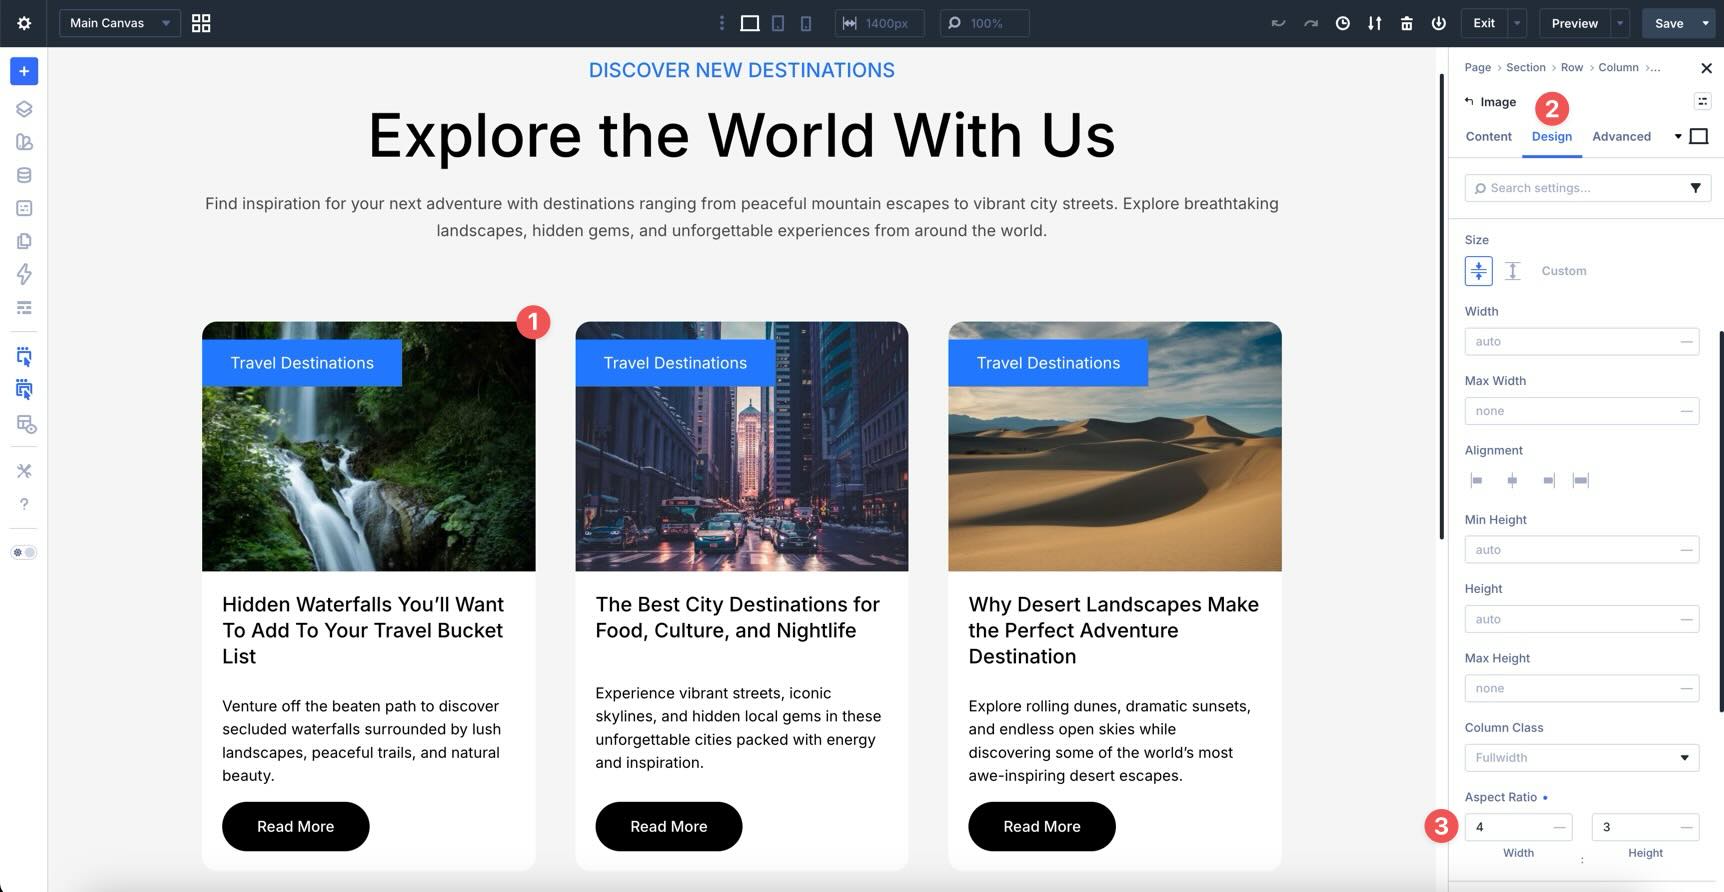Open portability import/export arrows icon
The height and width of the screenshot is (892, 1724).
pos(1375,23)
